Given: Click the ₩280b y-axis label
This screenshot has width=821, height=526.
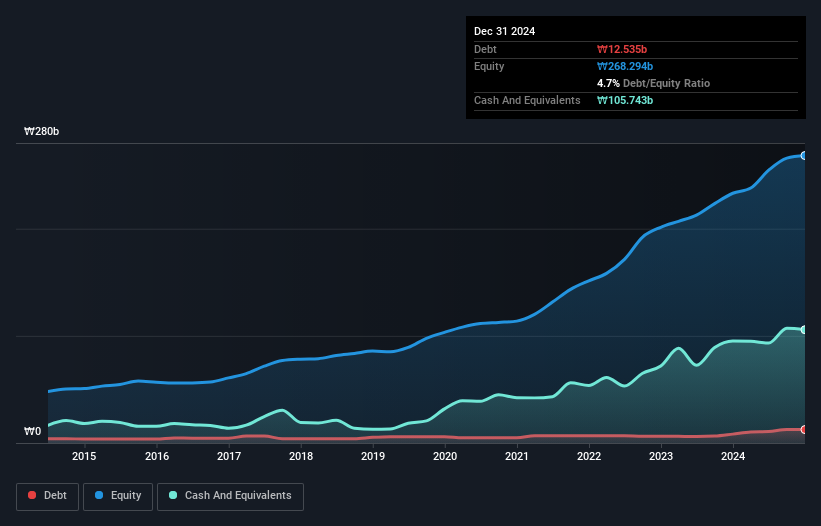Looking at the screenshot, I should point(41,131).
